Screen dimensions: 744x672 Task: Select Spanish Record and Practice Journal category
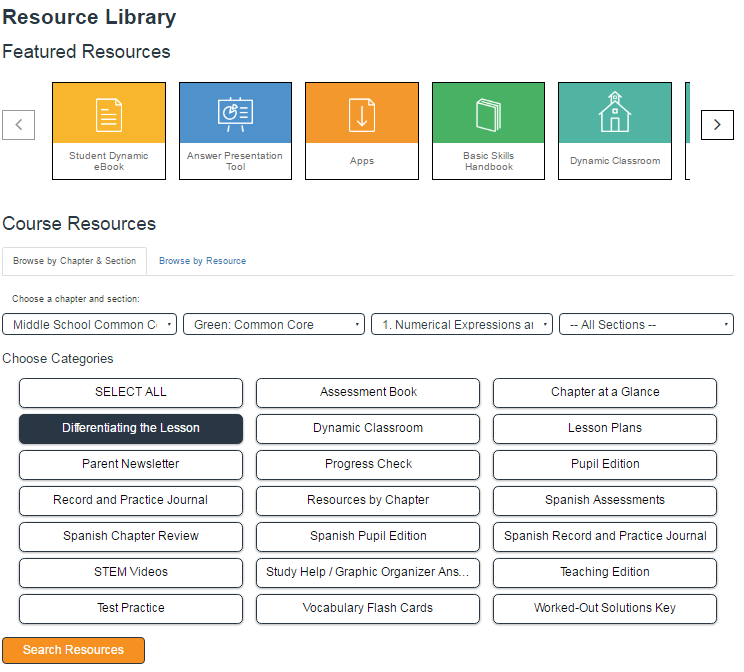click(x=605, y=537)
